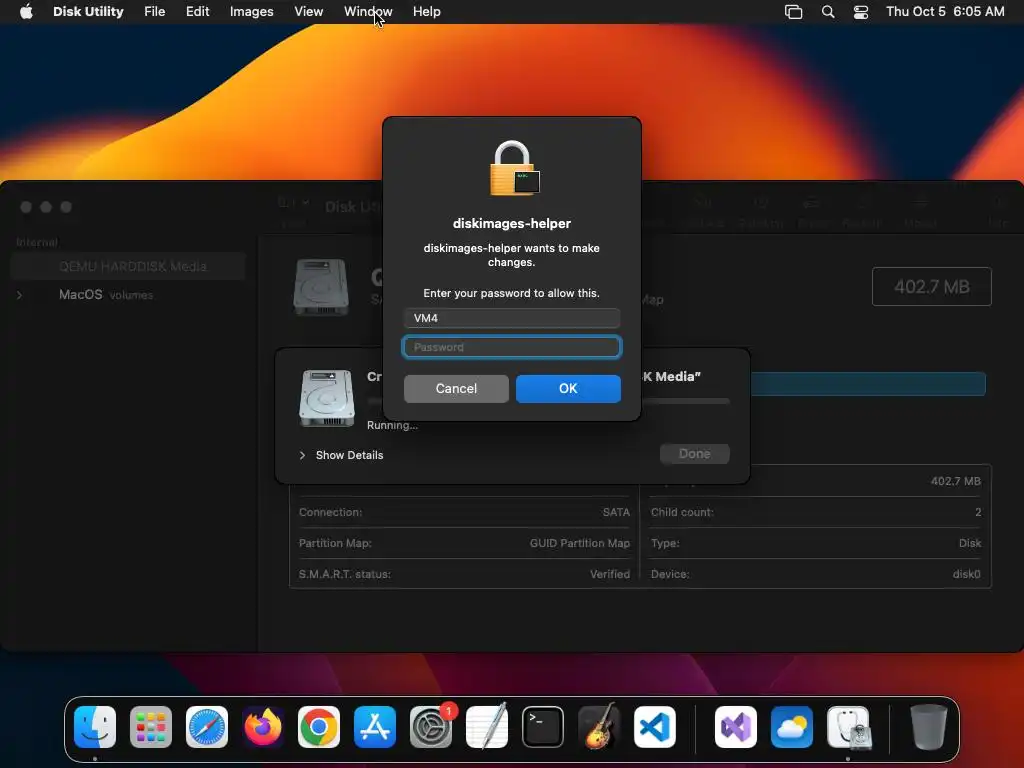This screenshot has height=768, width=1024.
Task: Open the Images menu
Action: pyautogui.click(x=251, y=12)
